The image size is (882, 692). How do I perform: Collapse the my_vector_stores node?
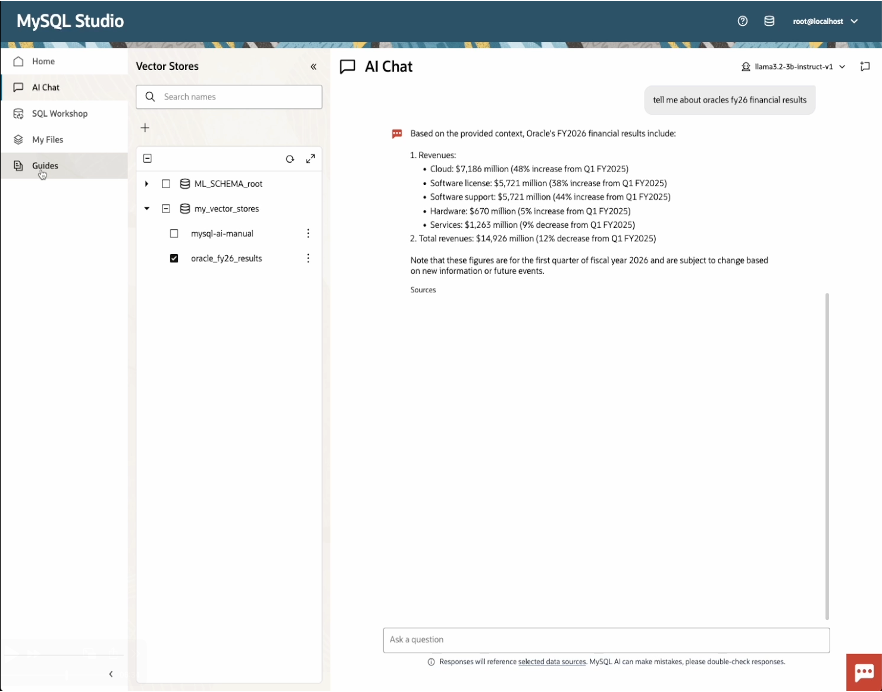pyautogui.click(x=147, y=209)
